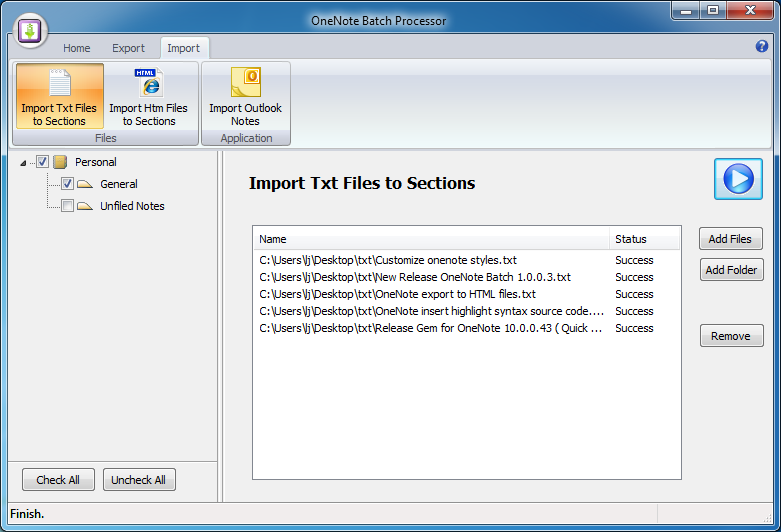Collapse the Personal notebook tree node
The width and height of the screenshot is (781, 532).
23,163
